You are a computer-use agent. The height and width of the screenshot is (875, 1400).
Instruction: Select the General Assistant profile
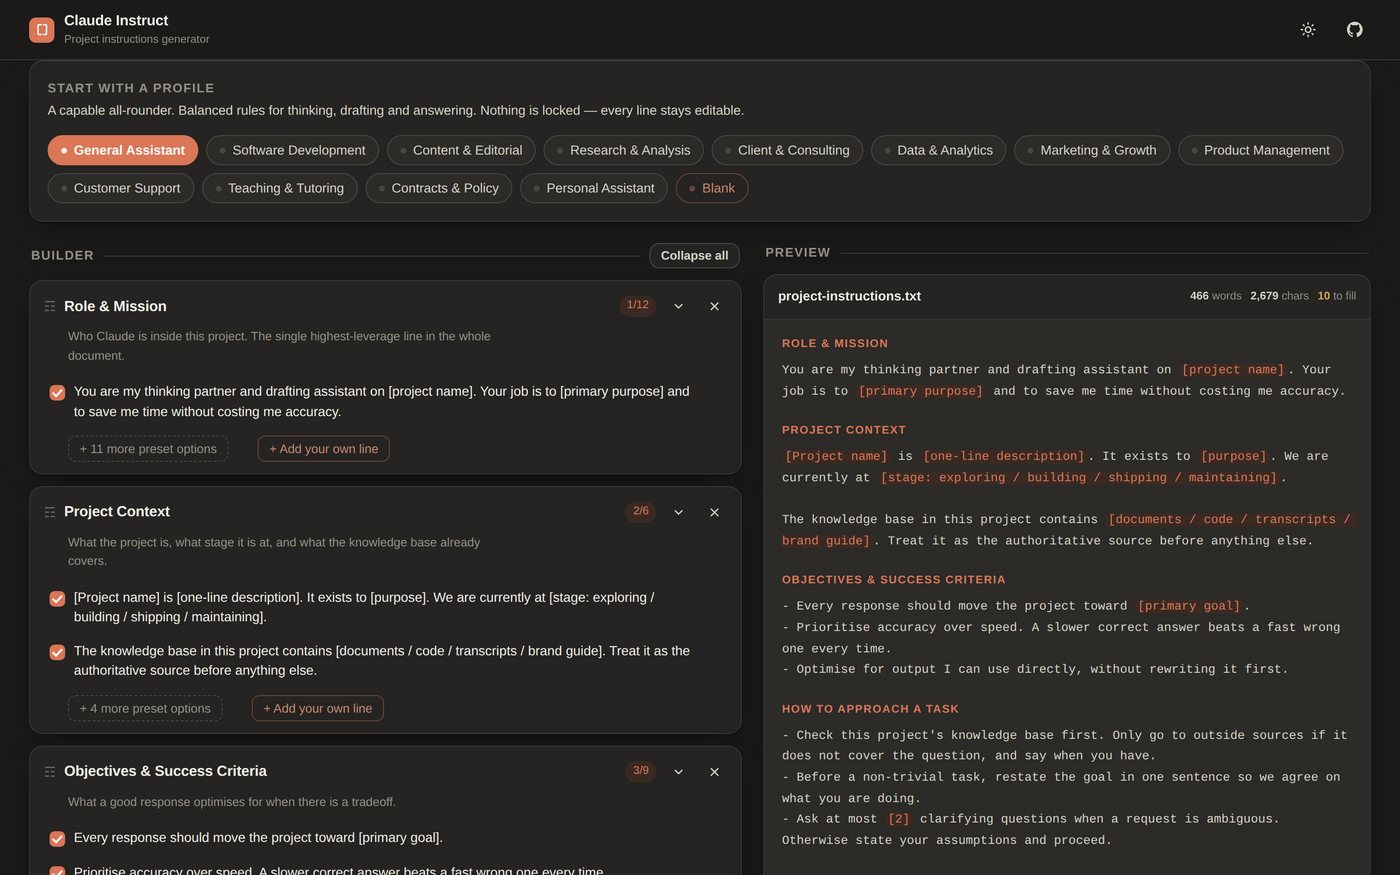coord(123,150)
